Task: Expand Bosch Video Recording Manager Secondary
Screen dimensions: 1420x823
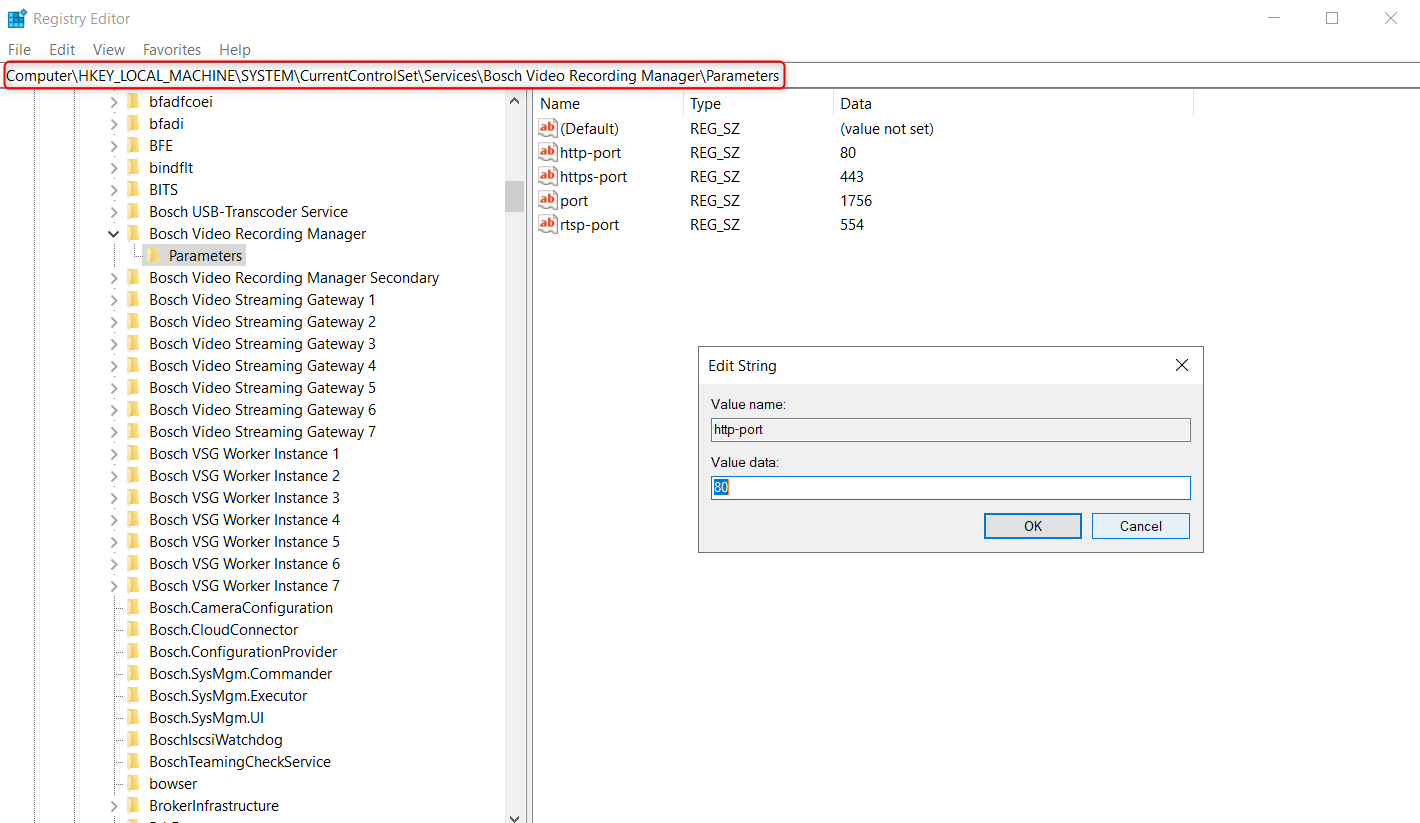Action: click(113, 277)
